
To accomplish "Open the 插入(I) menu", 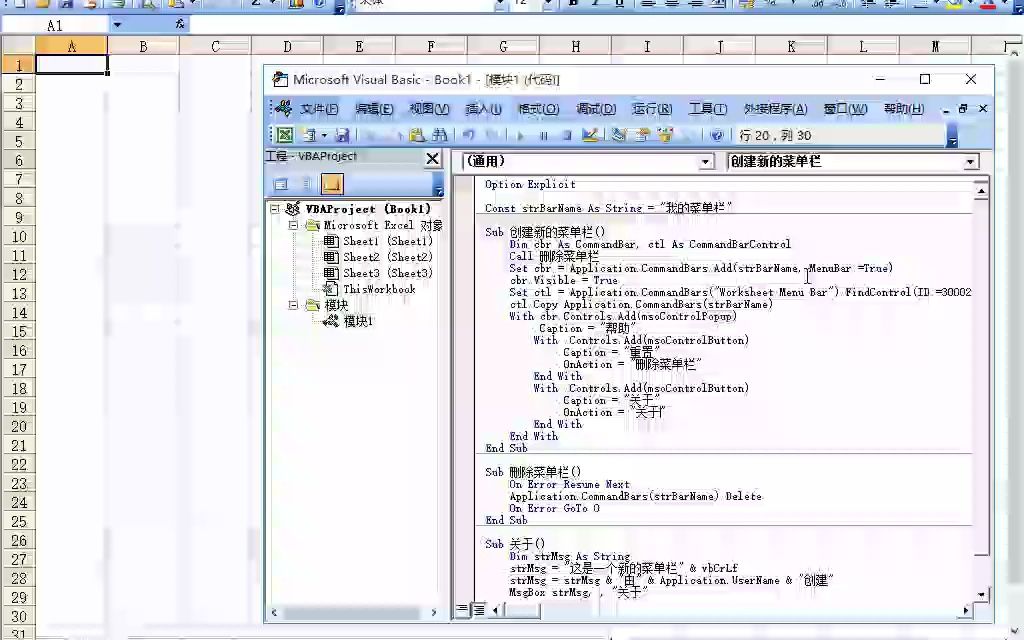I will (x=483, y=109).
